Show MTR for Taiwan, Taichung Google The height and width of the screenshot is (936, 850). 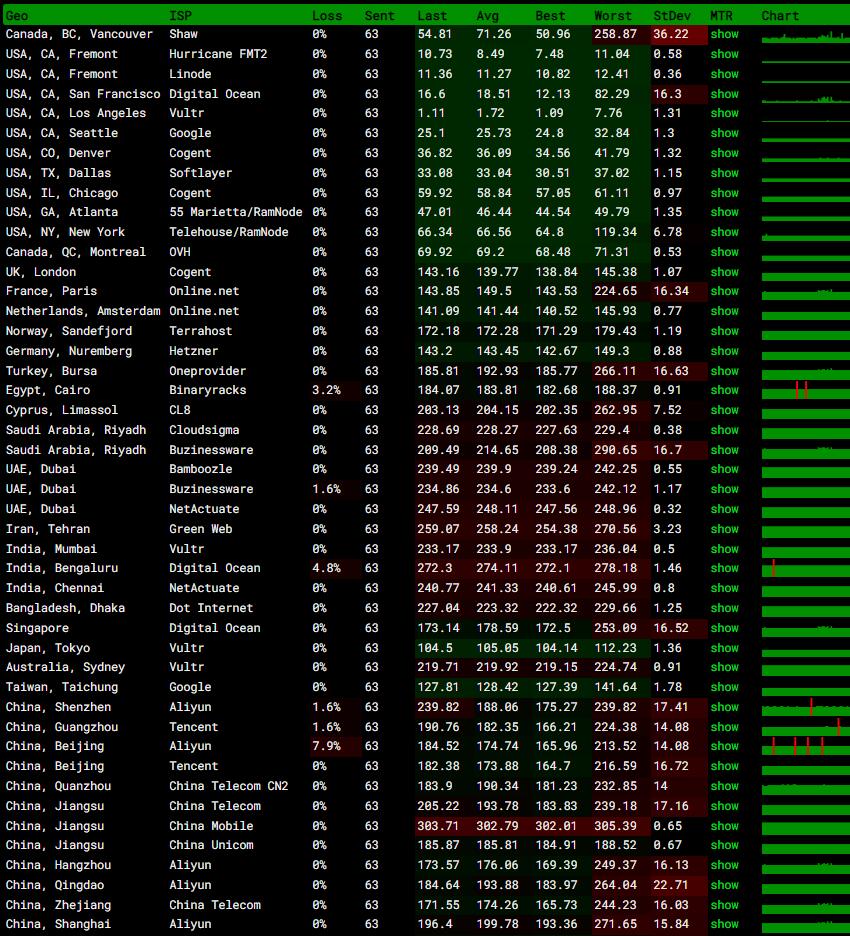coord(724,687)
